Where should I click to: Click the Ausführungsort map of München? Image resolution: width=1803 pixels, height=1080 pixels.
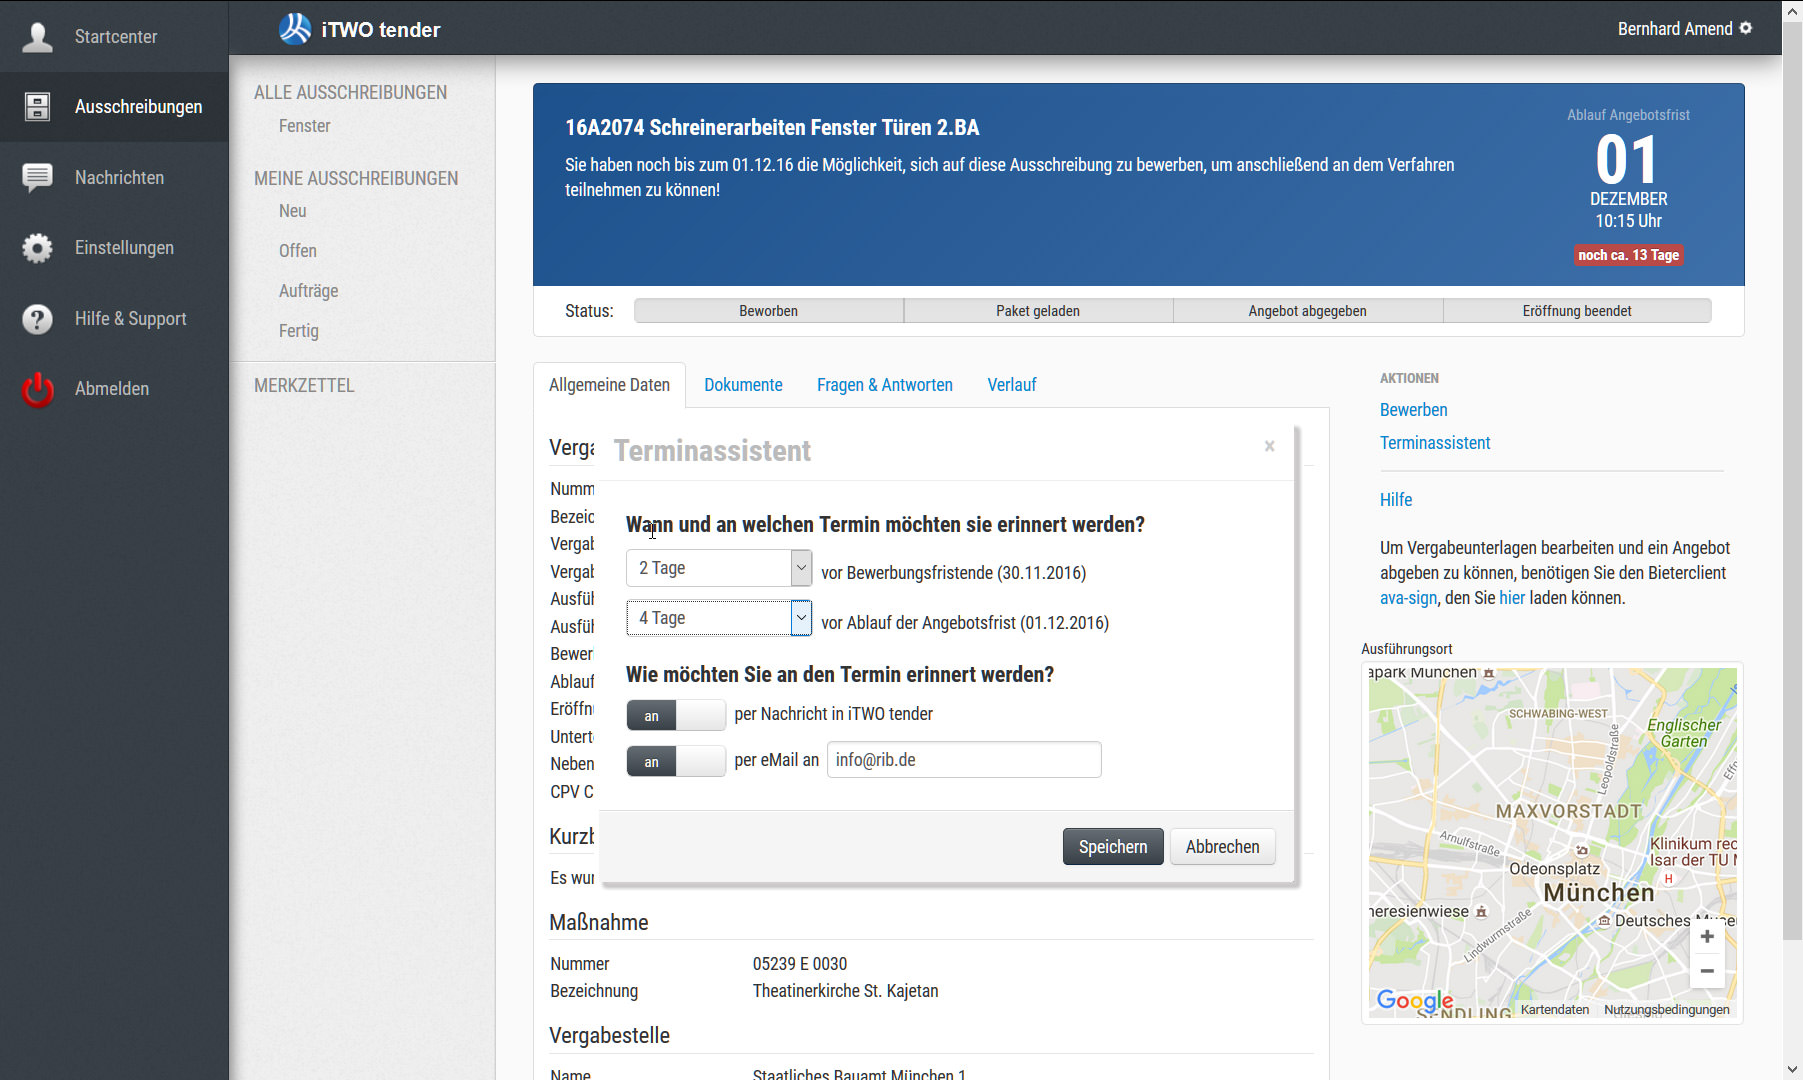point(1552,842)
